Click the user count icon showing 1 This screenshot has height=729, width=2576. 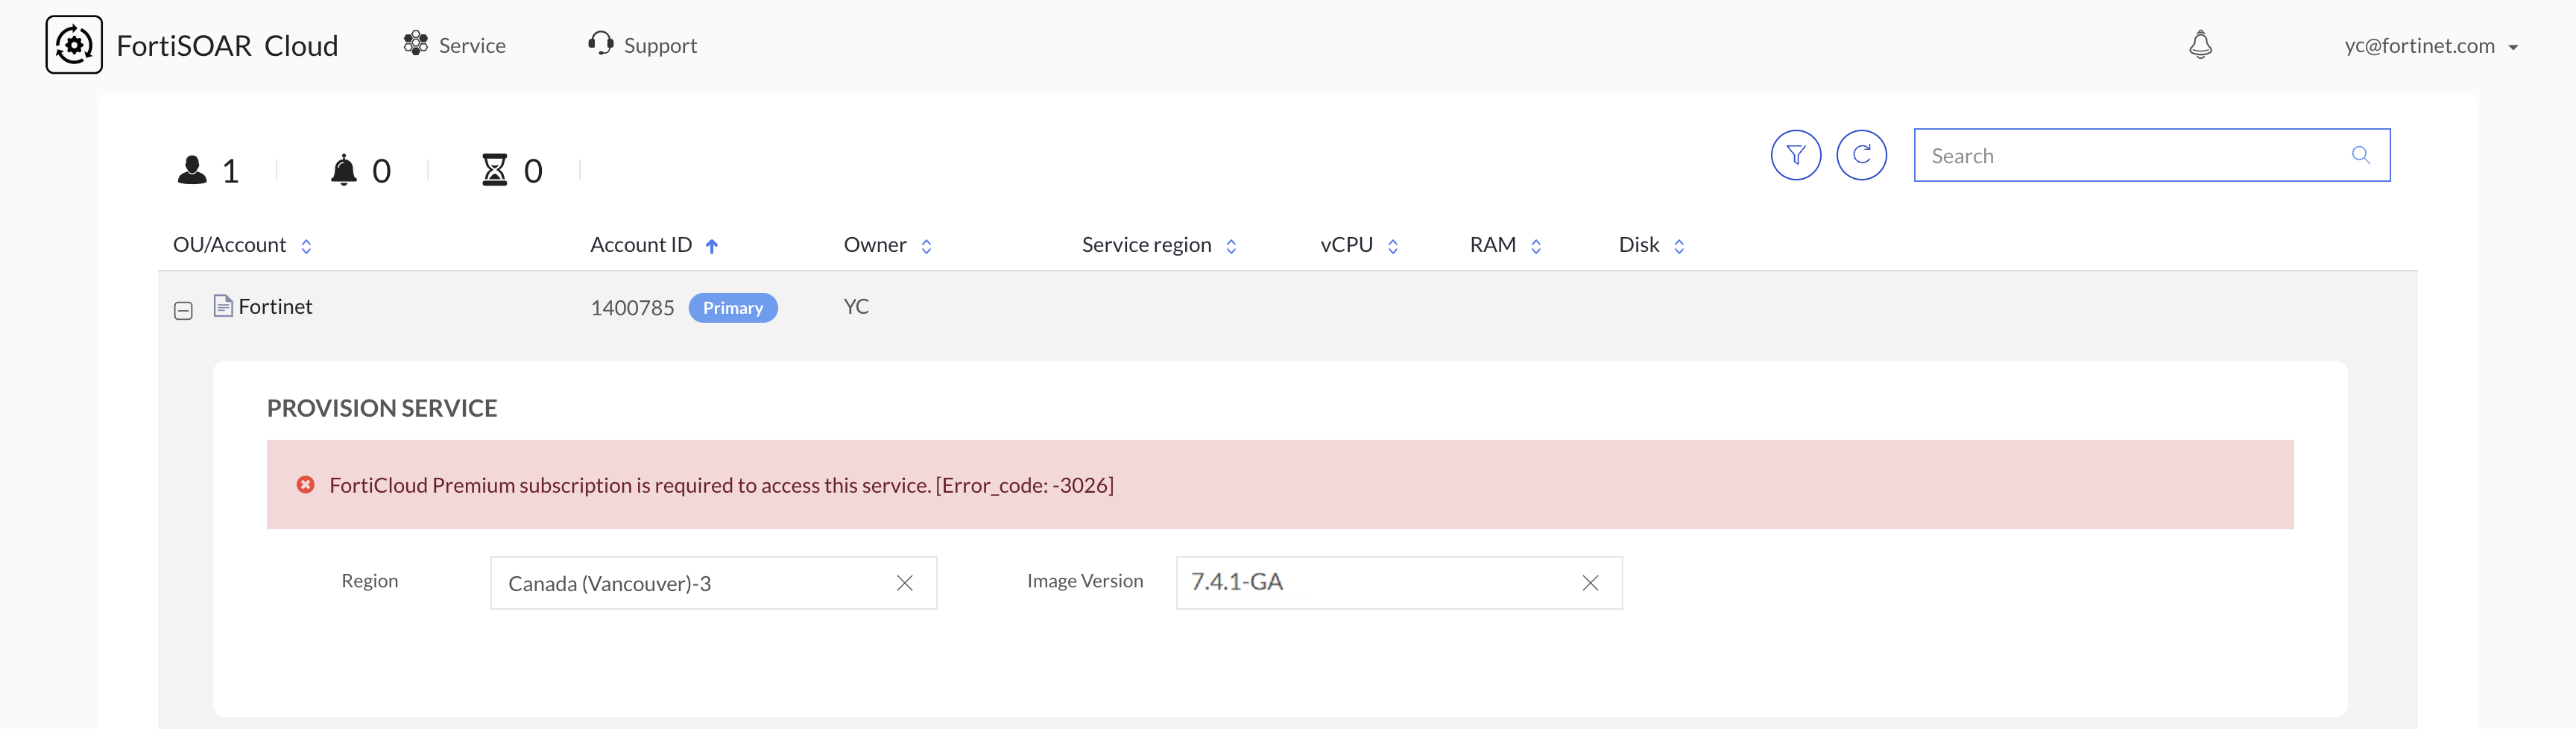point(193,169)
